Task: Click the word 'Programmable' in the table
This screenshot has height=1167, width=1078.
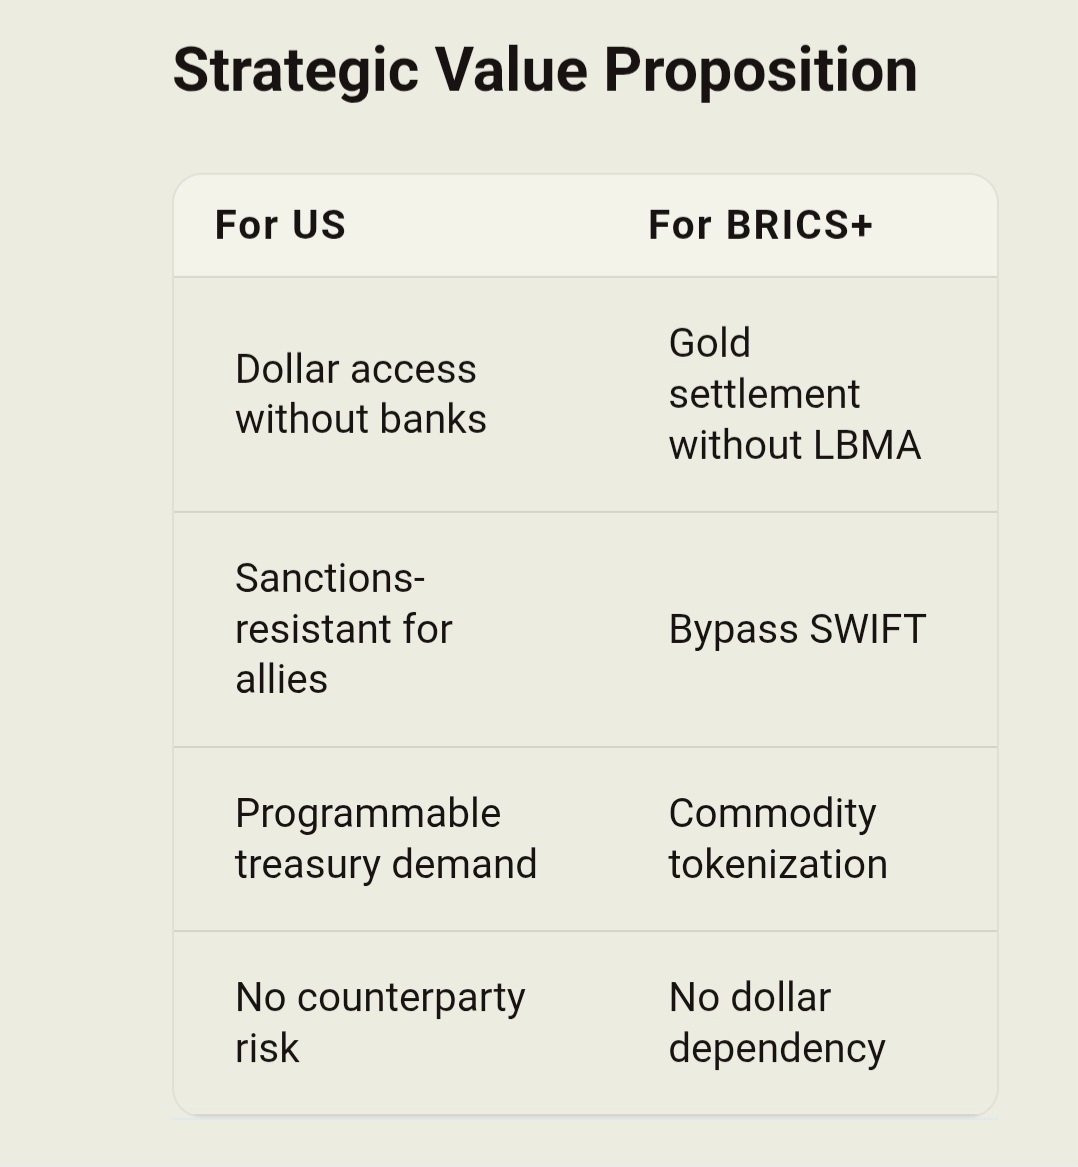Action: click(x=367, y=814)
